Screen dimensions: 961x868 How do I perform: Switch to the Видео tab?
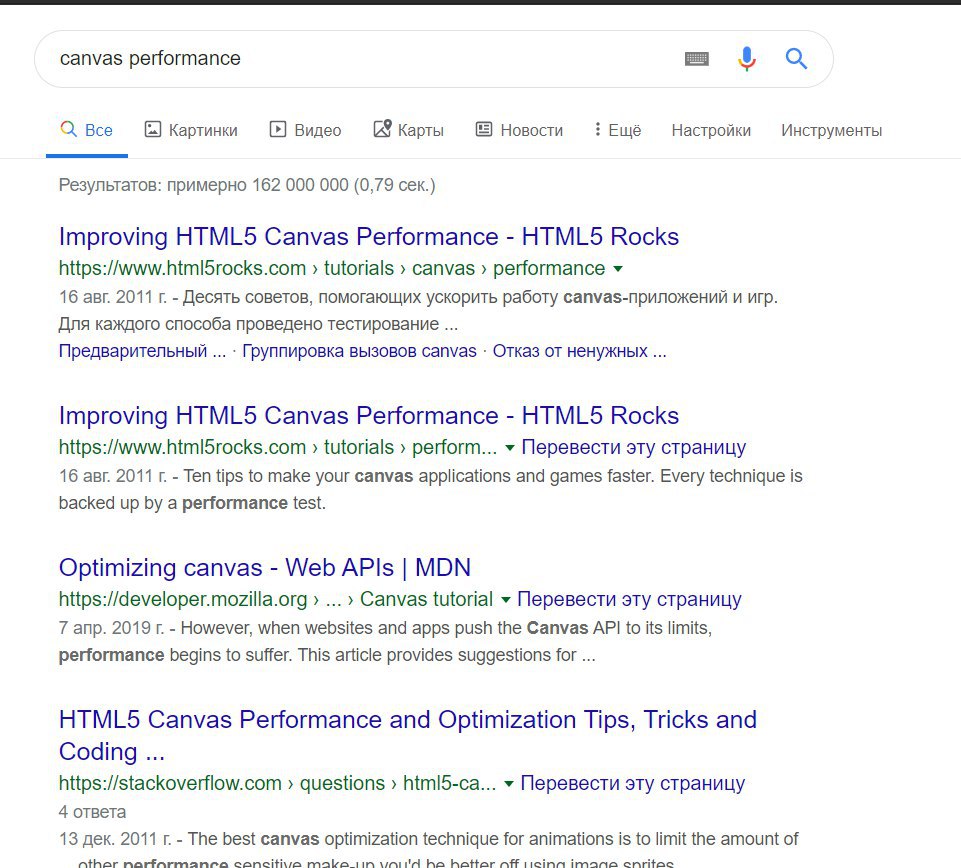pyautogui.click(x=306, y=130)
